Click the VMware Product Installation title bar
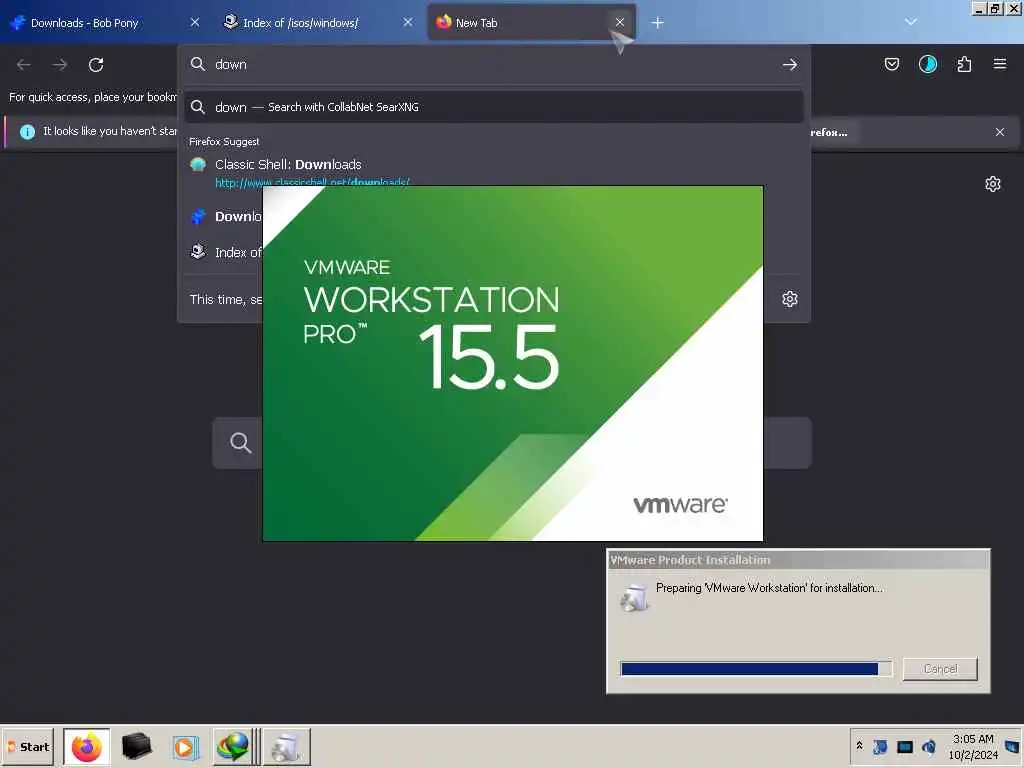The width and height of the screenshot is (1024, 768). (x=798, y=560)
